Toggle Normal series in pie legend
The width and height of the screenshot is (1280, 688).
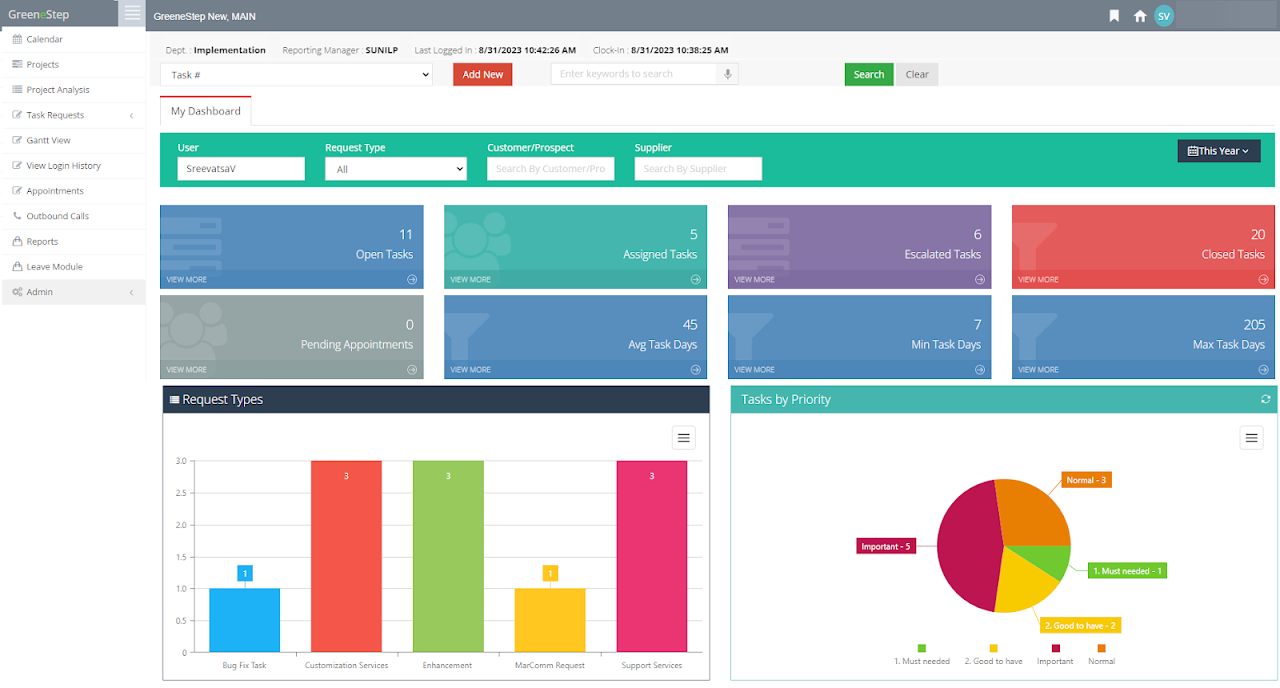click(1101, 655)
